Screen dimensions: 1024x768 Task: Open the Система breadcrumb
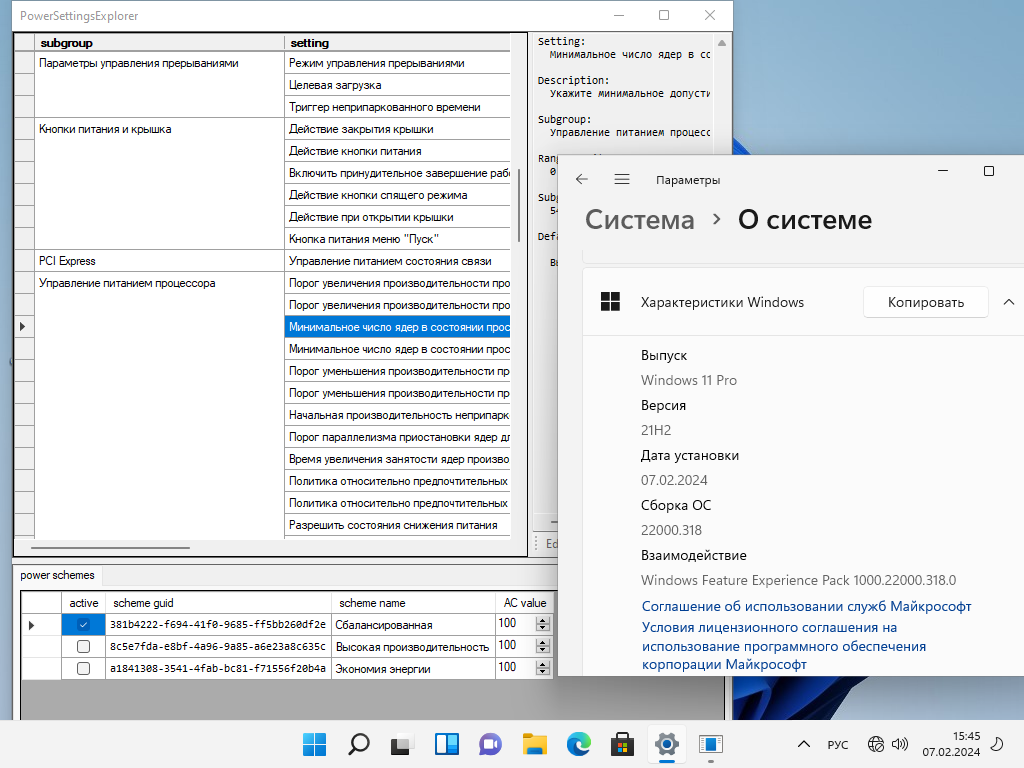pyautogui.click(x=639, y=219)
